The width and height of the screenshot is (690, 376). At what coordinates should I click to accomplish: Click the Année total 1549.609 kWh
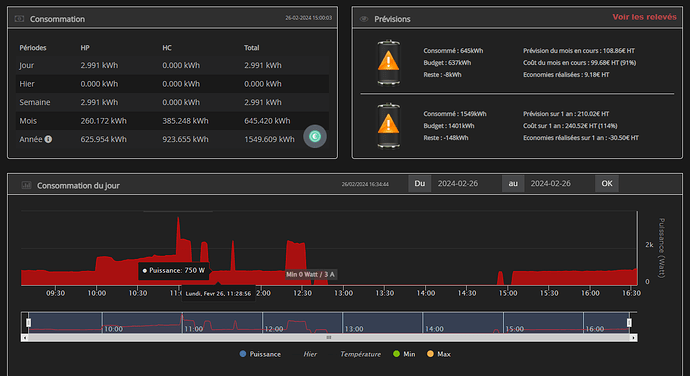[x=269, y=139]
